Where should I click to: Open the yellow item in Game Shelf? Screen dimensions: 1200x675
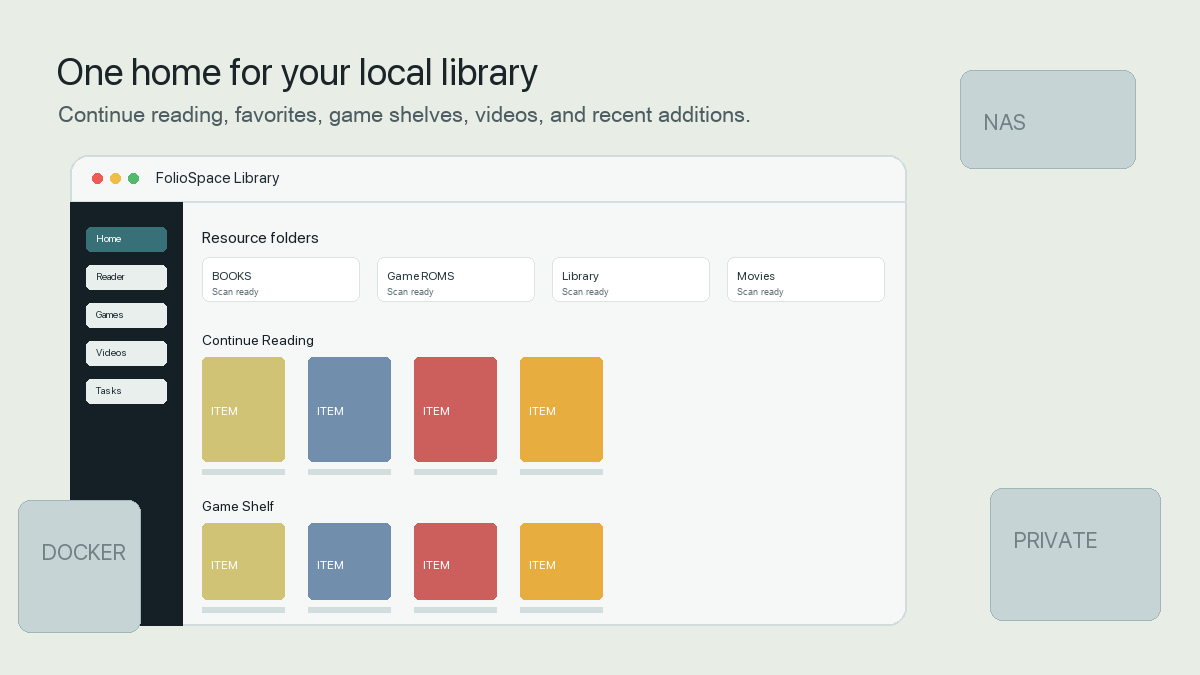point(243,562)
